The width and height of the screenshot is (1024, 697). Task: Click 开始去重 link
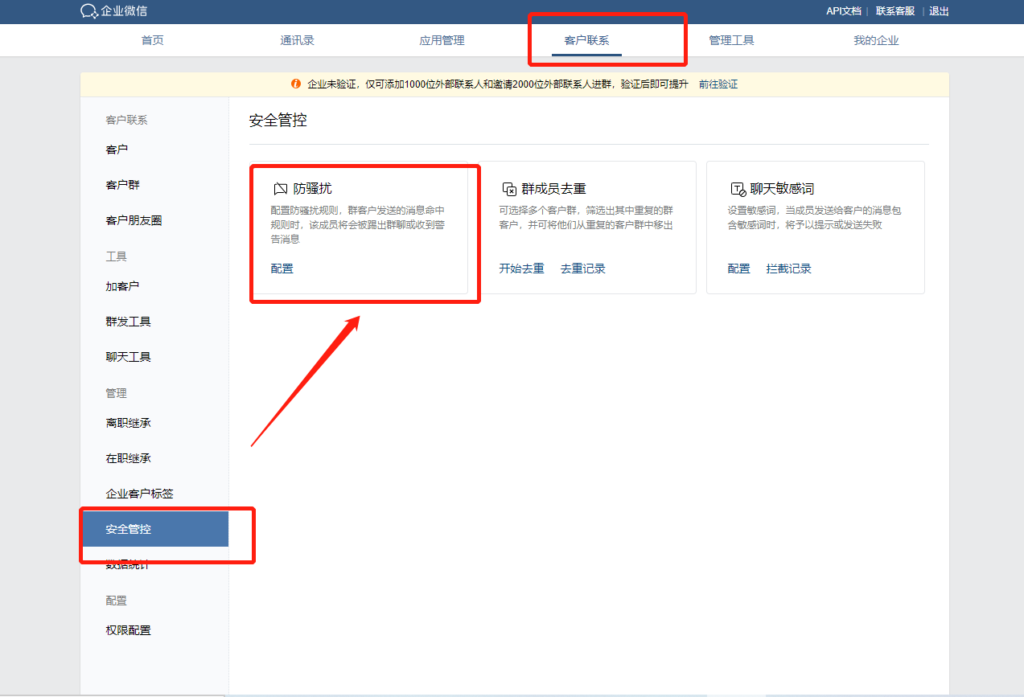pos(521,268)
